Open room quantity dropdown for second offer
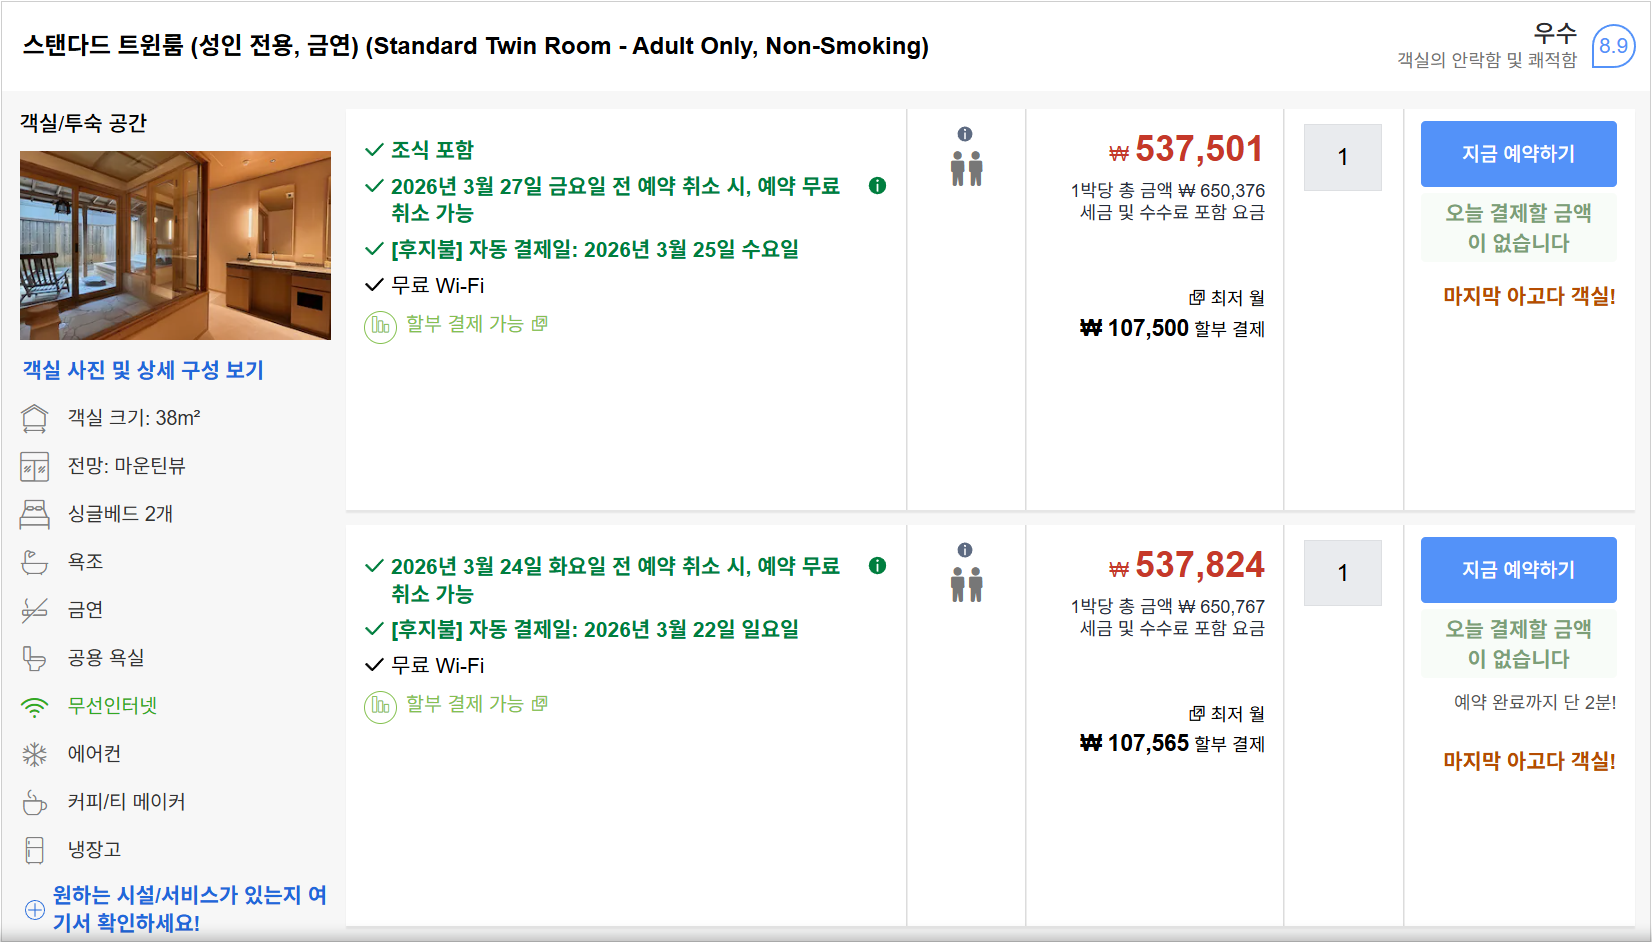1652x944 pixels. [1342, 573]
